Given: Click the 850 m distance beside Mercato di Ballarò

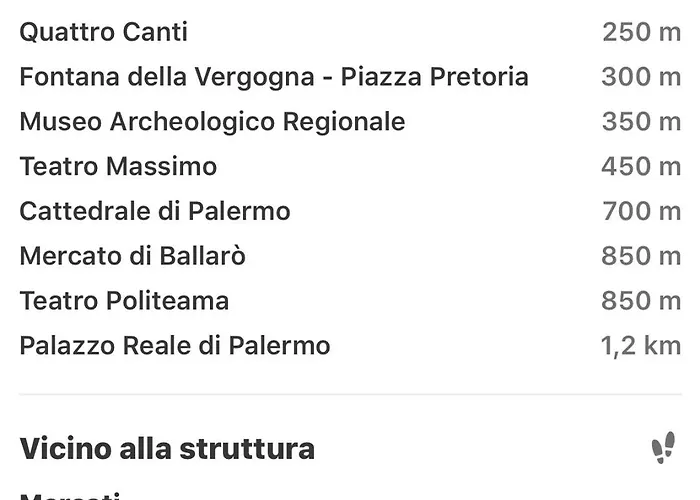Looking at the screenshot, I should [x=641, y=256].
